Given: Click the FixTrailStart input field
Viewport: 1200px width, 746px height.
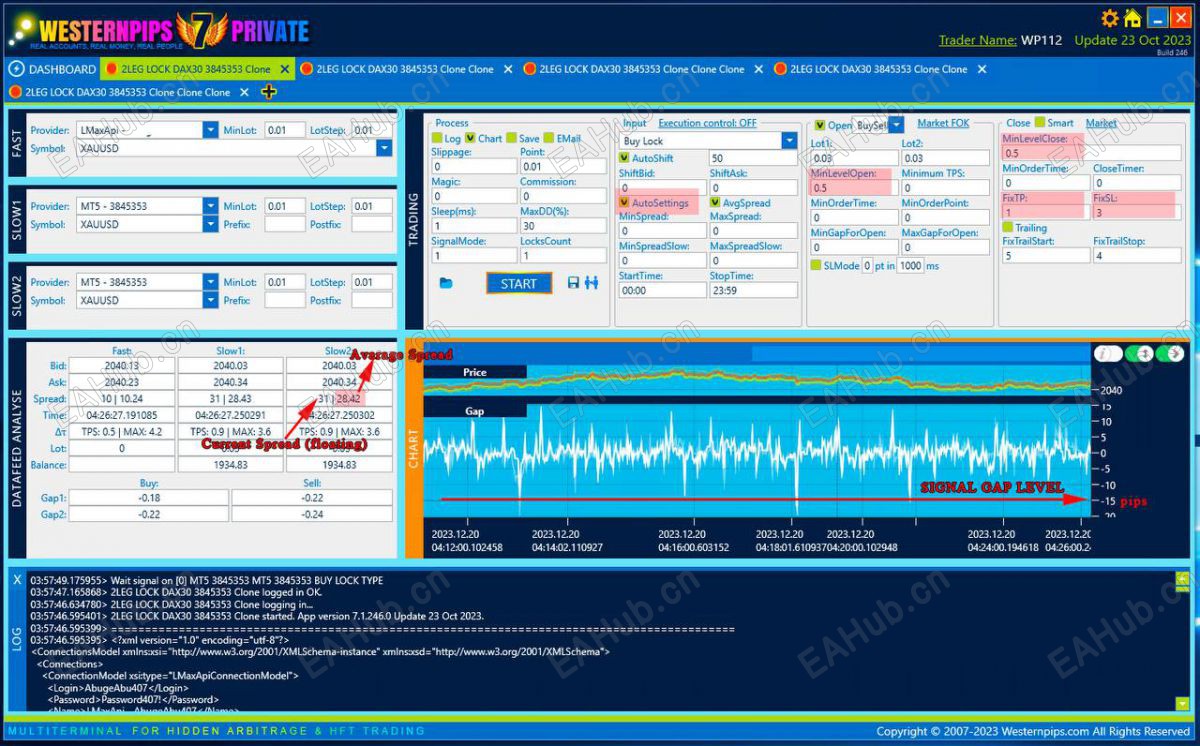Looking at the screenshot, I should pyautogui.click(x=1045, y=255).
